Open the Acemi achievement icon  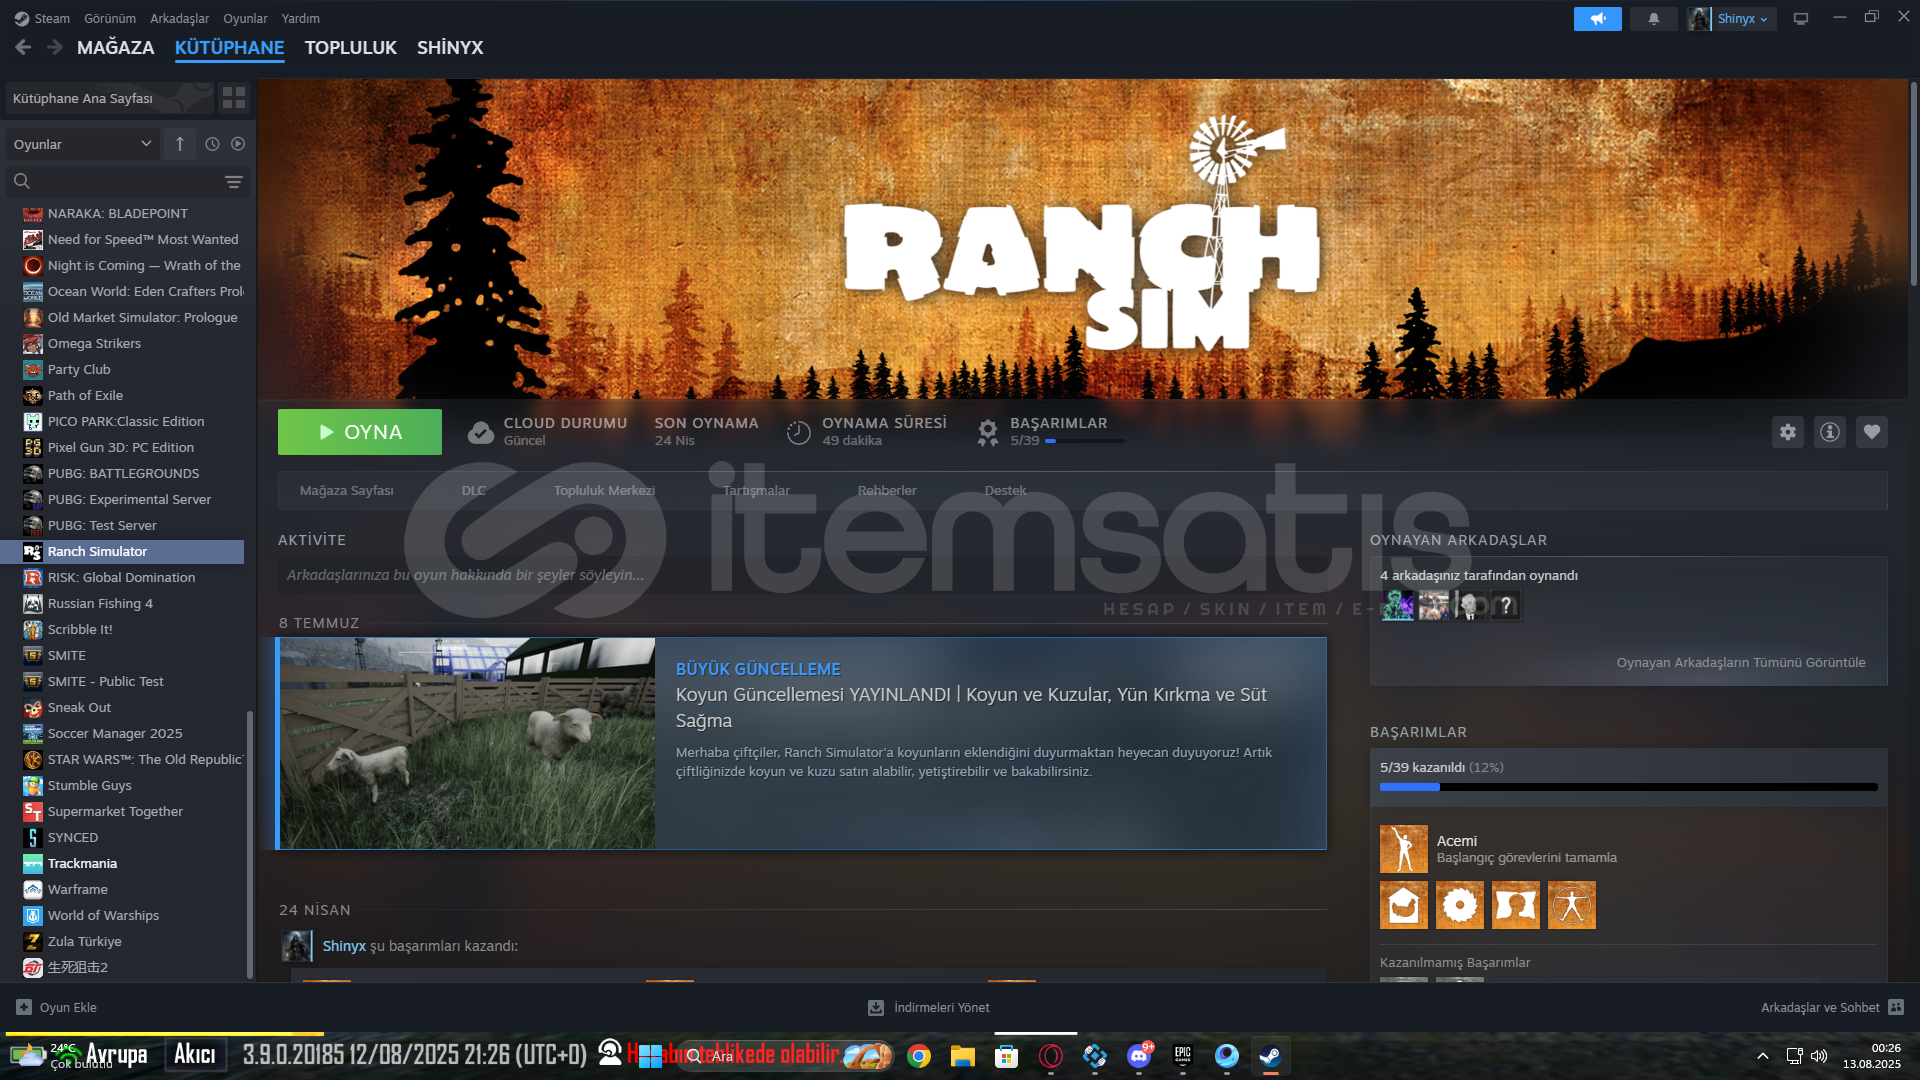point(1404,849)
